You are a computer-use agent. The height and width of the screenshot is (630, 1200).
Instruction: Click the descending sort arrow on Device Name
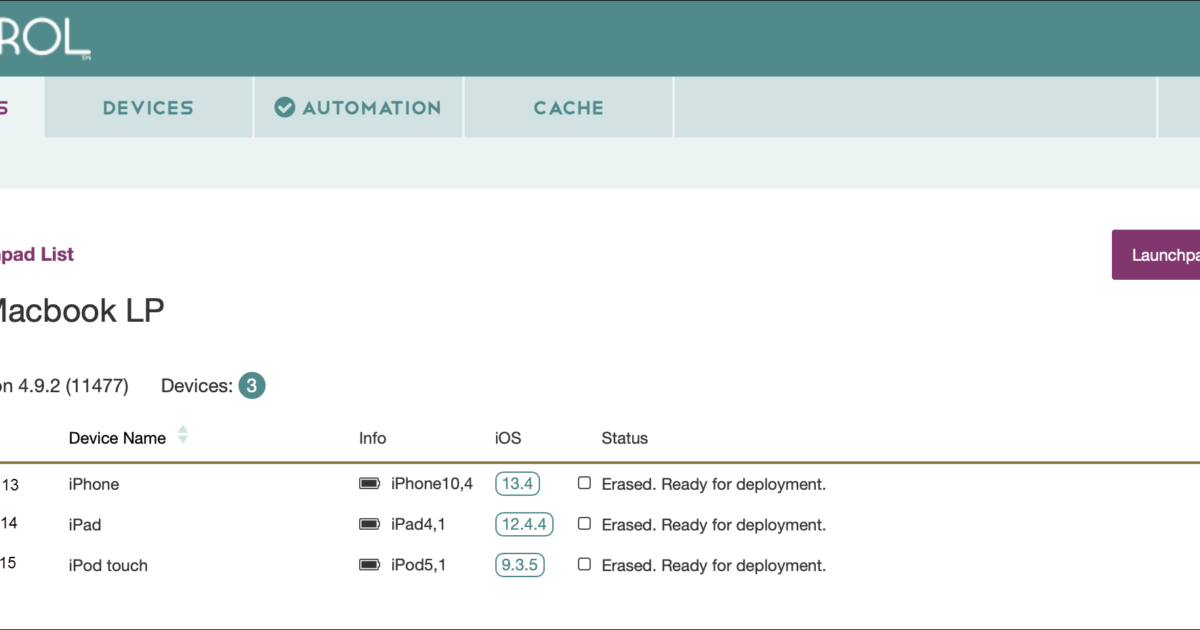point(183,440)
